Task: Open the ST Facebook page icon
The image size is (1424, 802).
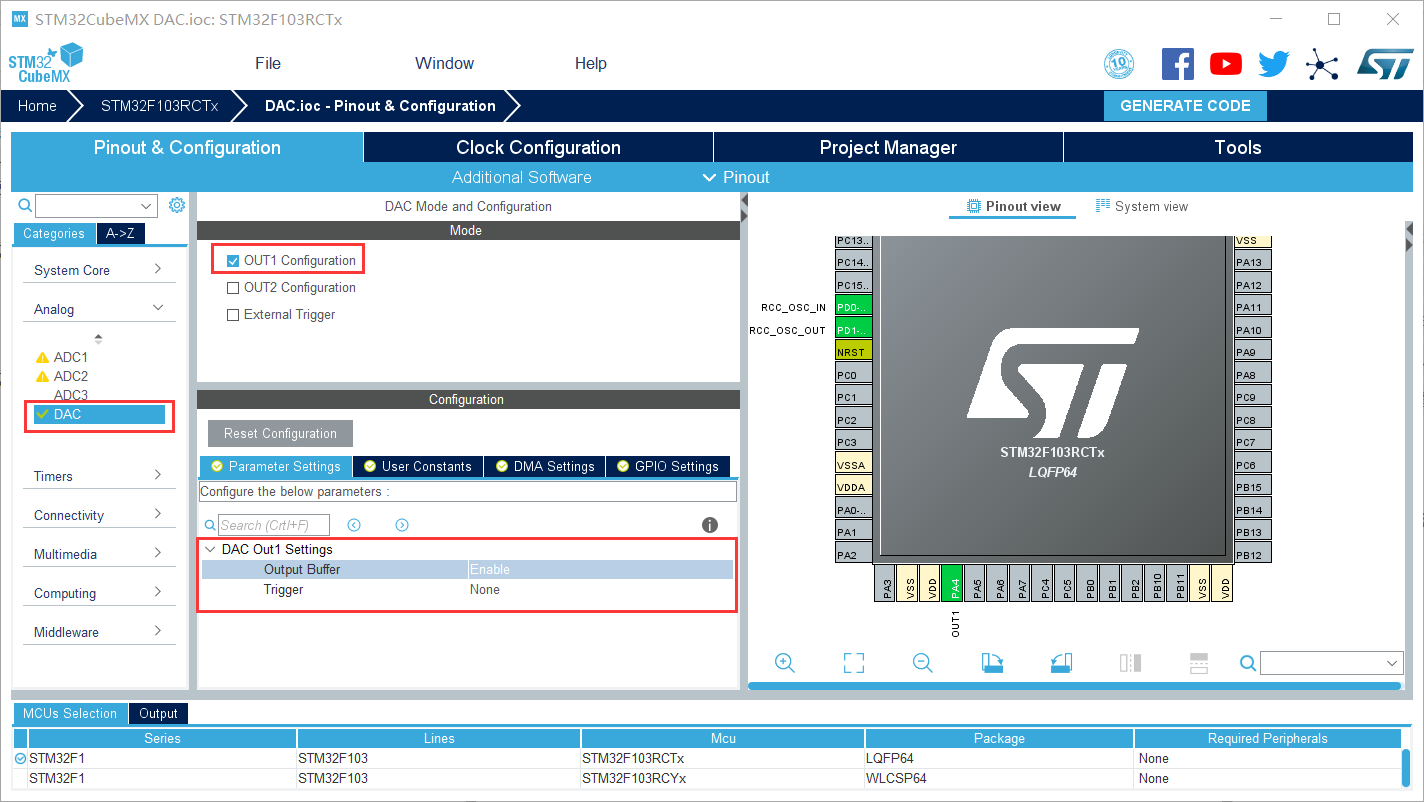Action: (1178, 64)
